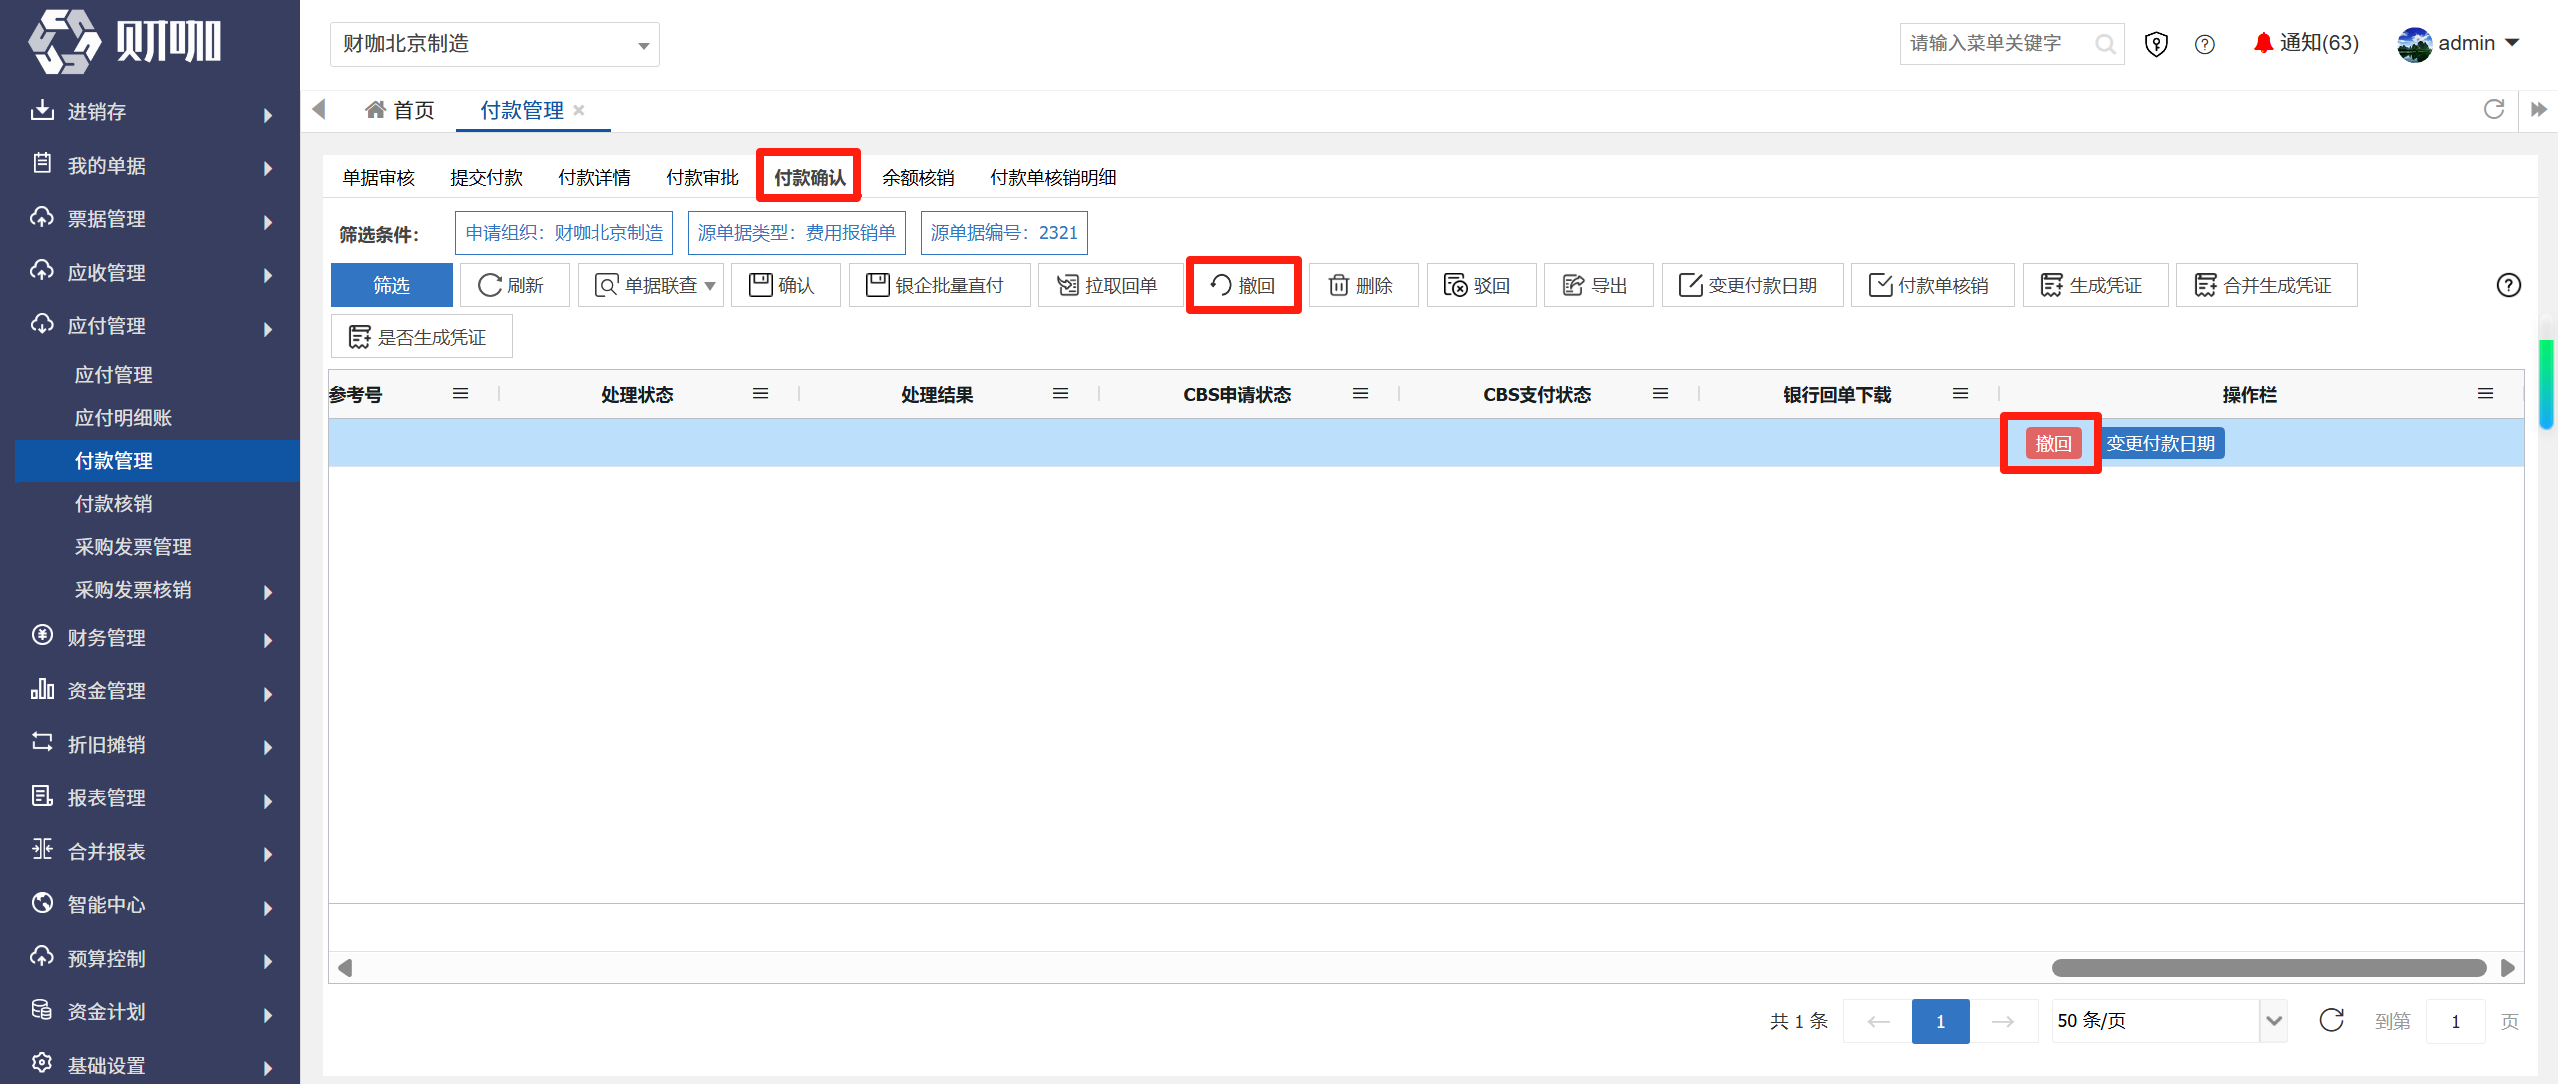Viewport: 2558px width, 1084px height.
Task: Click the horizontal table scrollbar thumb
Action: pyautogui.click(x=2268, y=967)
